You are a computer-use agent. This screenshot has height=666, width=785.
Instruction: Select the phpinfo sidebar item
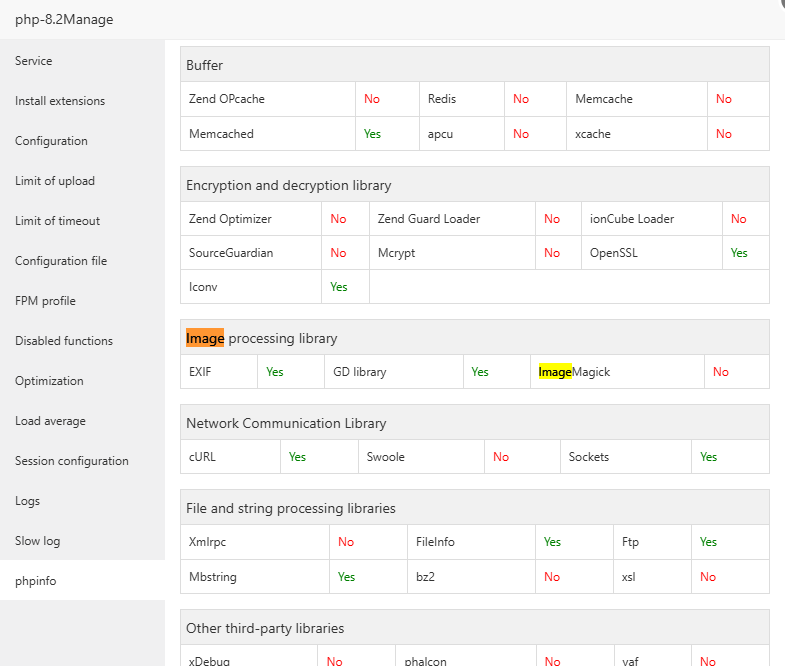click(x=36, y=581)
